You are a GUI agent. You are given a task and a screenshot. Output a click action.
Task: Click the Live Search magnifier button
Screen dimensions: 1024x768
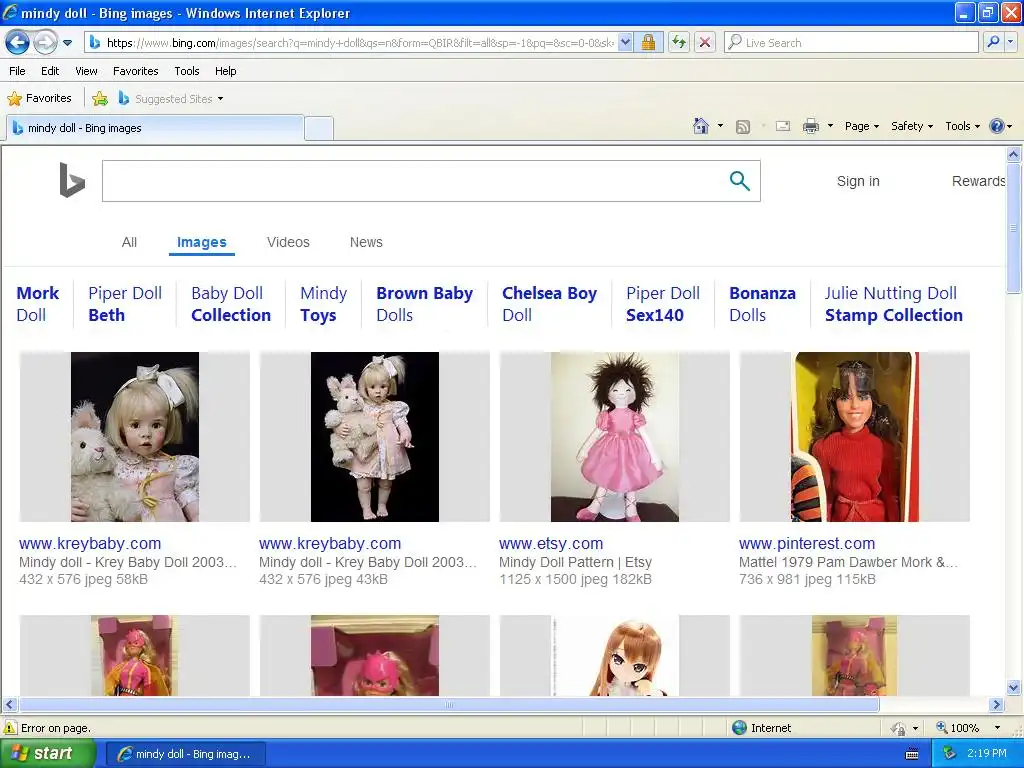click(x=993, y=42)
